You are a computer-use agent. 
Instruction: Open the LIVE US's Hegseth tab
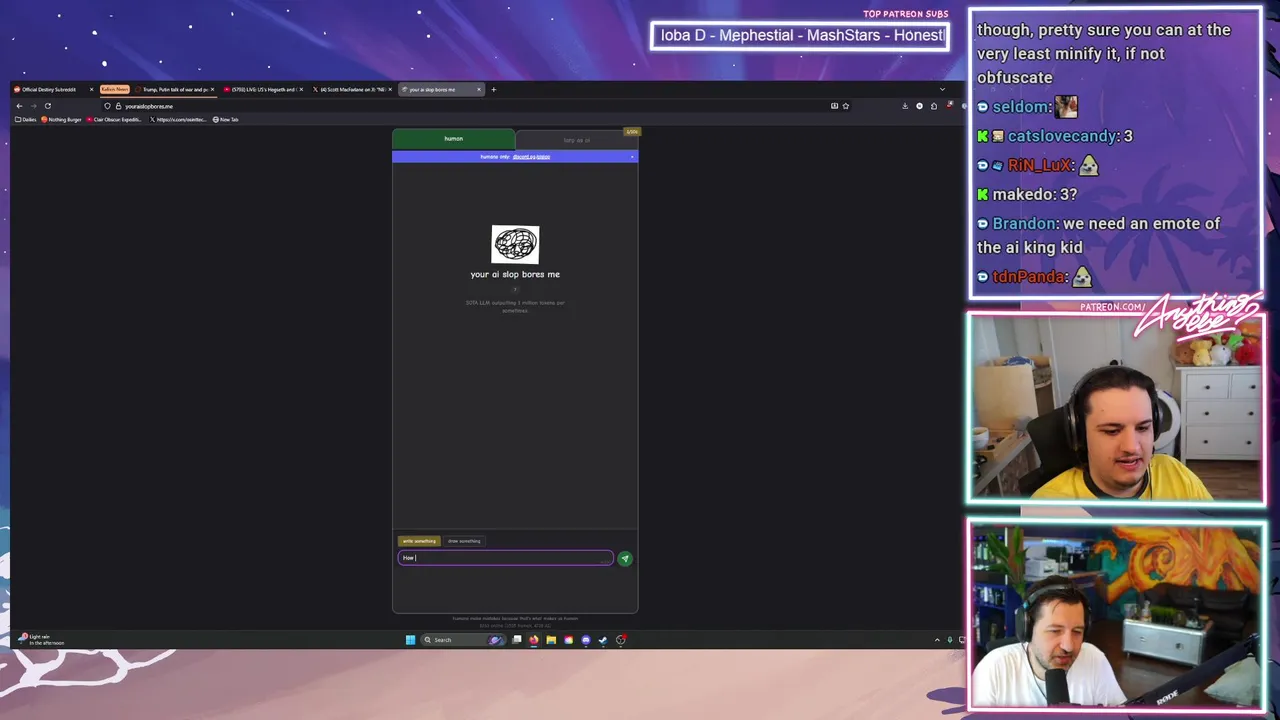[264, 90]
